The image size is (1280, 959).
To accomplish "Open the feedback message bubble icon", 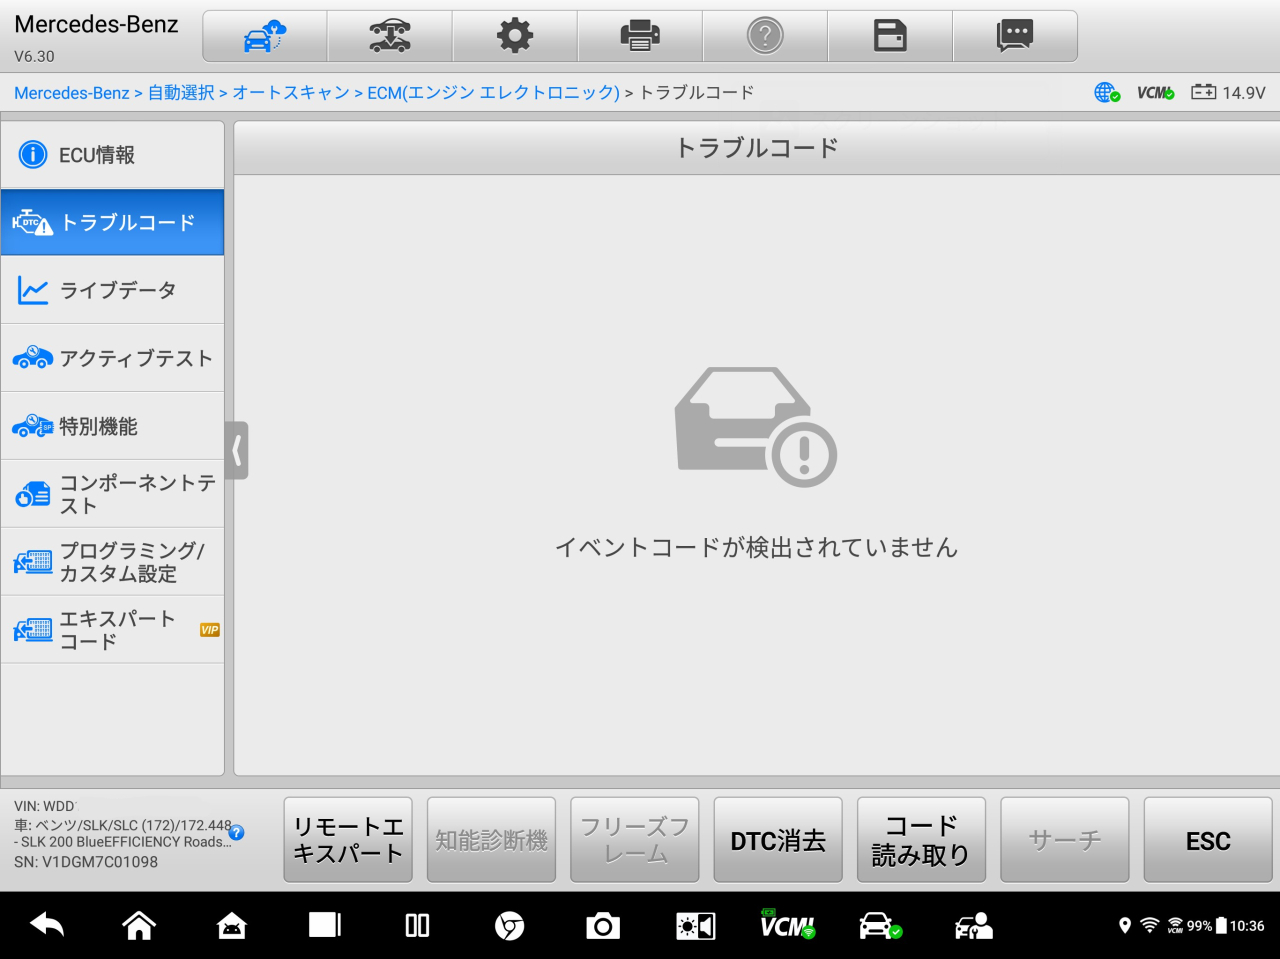I will (1015, 37).
